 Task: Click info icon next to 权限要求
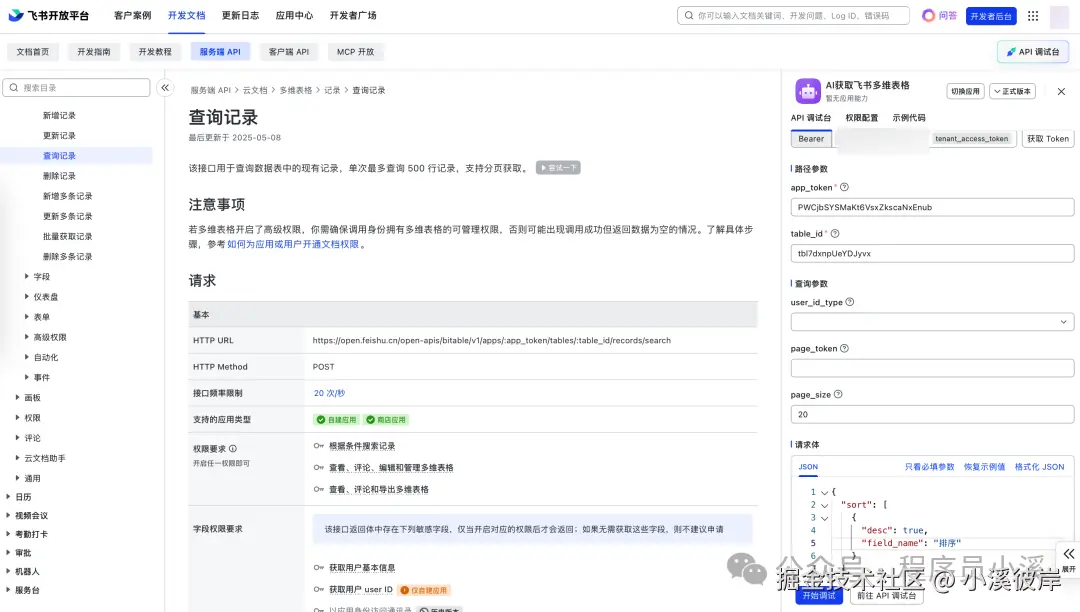coord(233,448)
